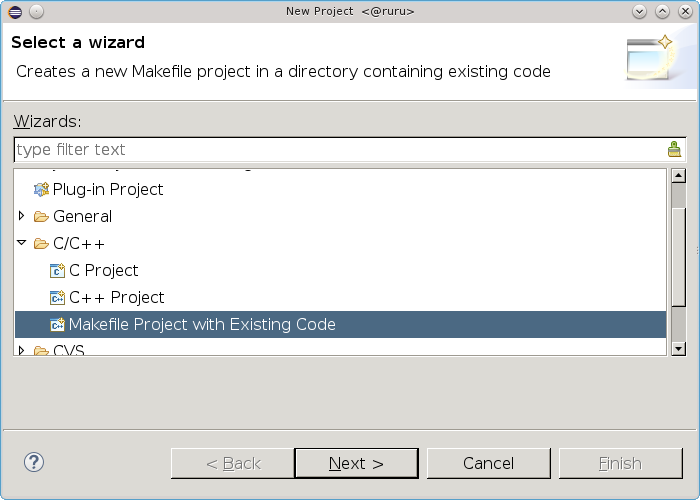The width and height of the screenshot is (700, 500).
Task: Expand the CVS folder node
Action: tap(22, 351)
